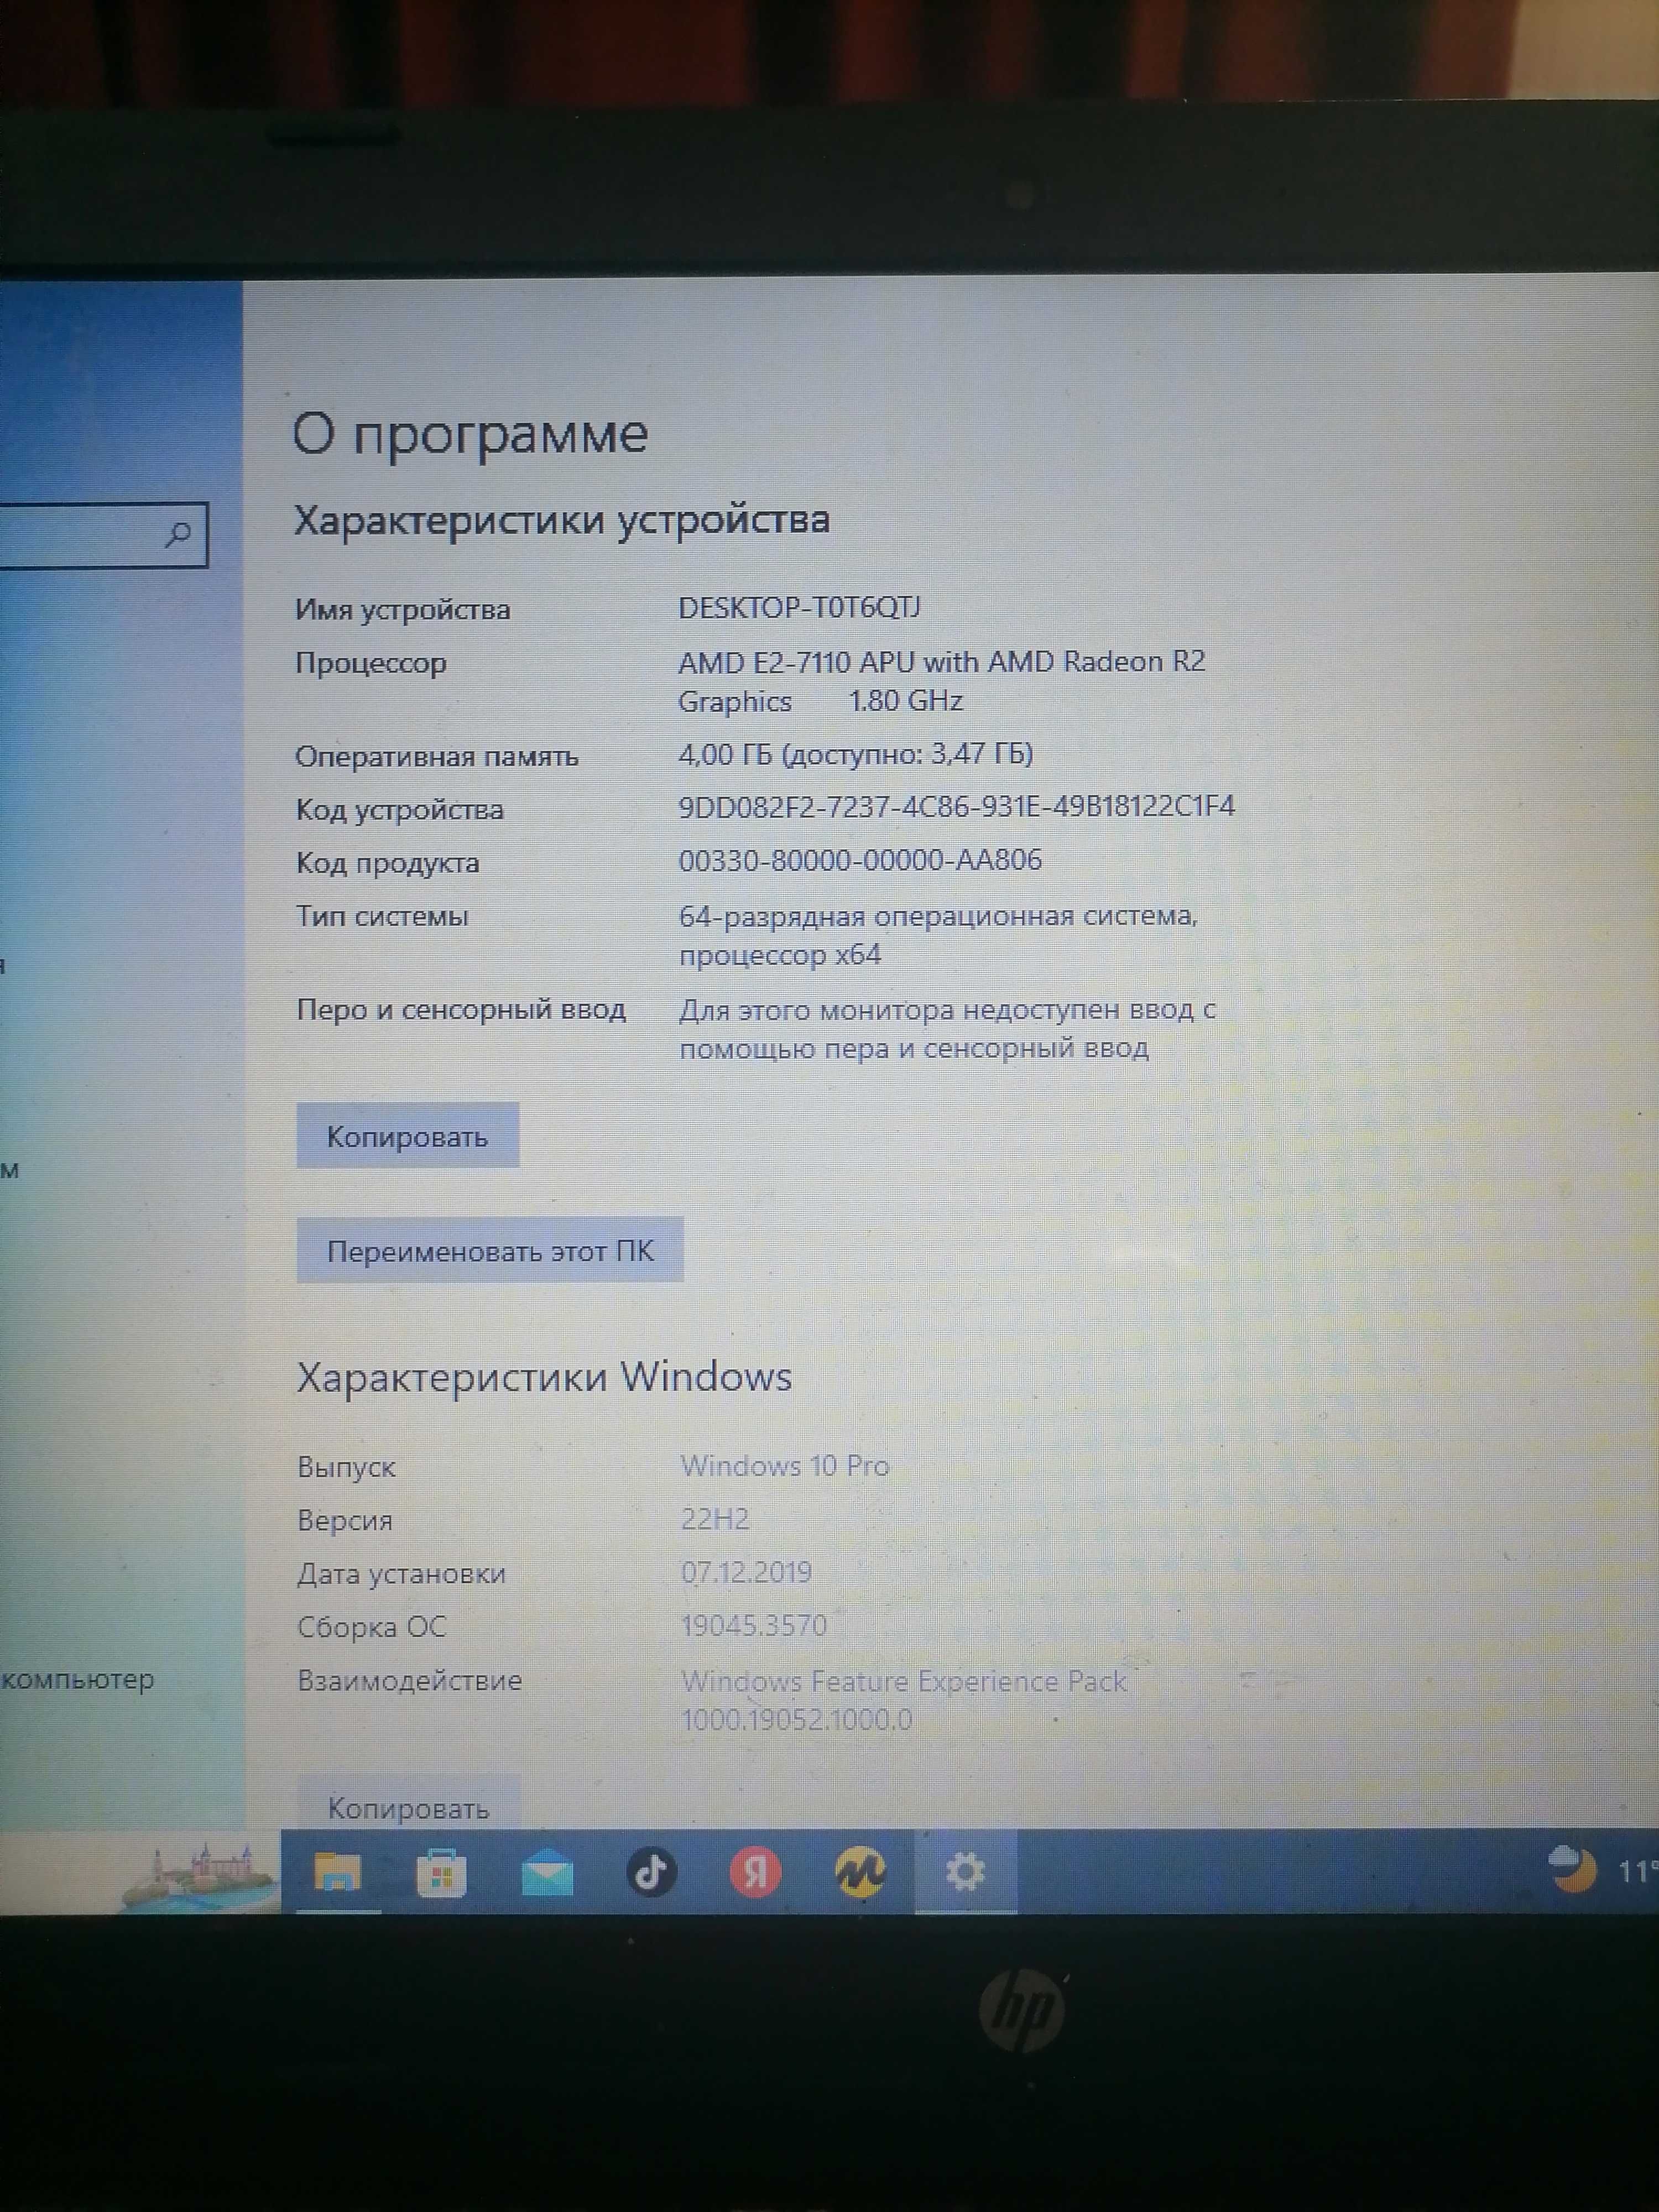Open File Explorer from the taskbar

tap(337, 1872)
